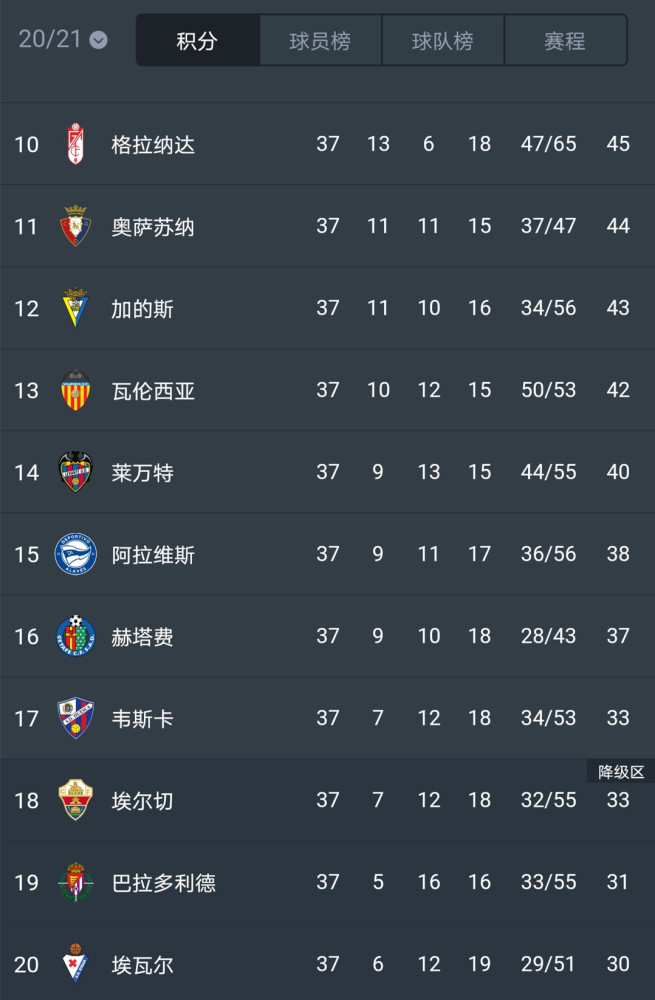Click the Huesca club crest icon
The width and height of the screenshot is (655, 1000).
(x=75, y=717)
